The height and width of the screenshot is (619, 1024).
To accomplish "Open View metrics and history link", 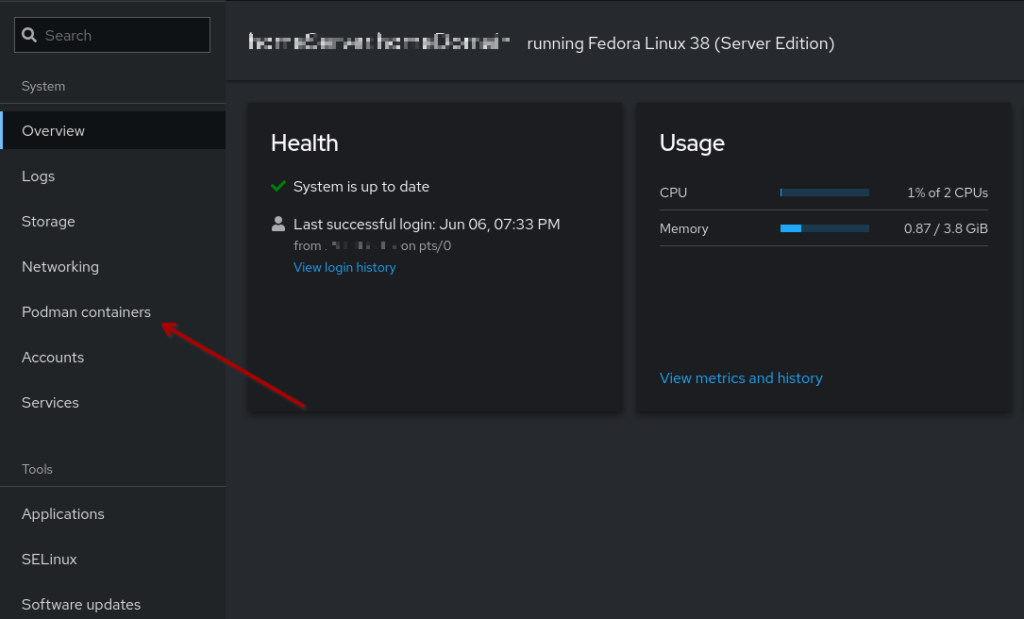I will [x=741, y=378].
